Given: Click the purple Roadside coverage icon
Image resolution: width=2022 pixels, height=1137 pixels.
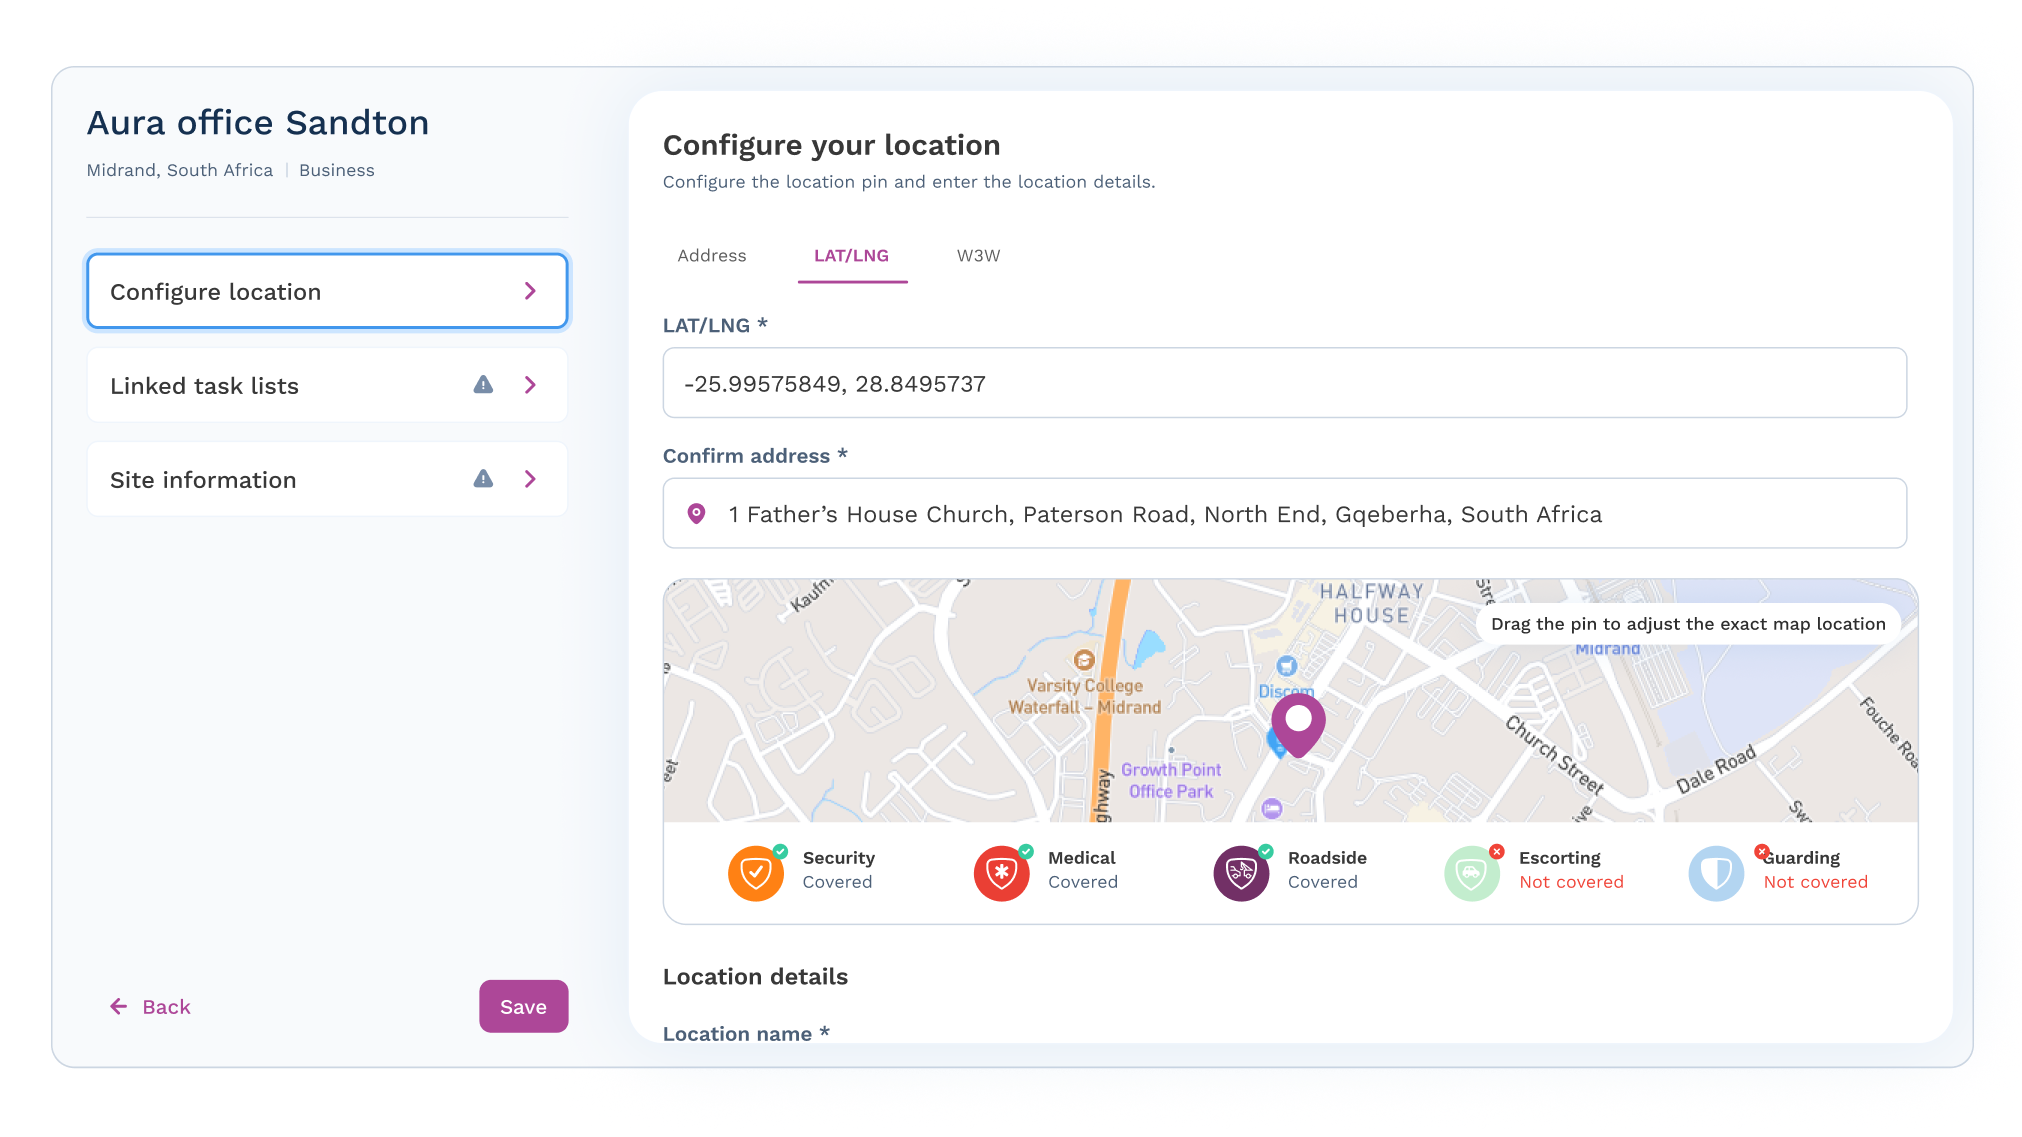Looking at the screenshot, I should (x=1241, y=873).
